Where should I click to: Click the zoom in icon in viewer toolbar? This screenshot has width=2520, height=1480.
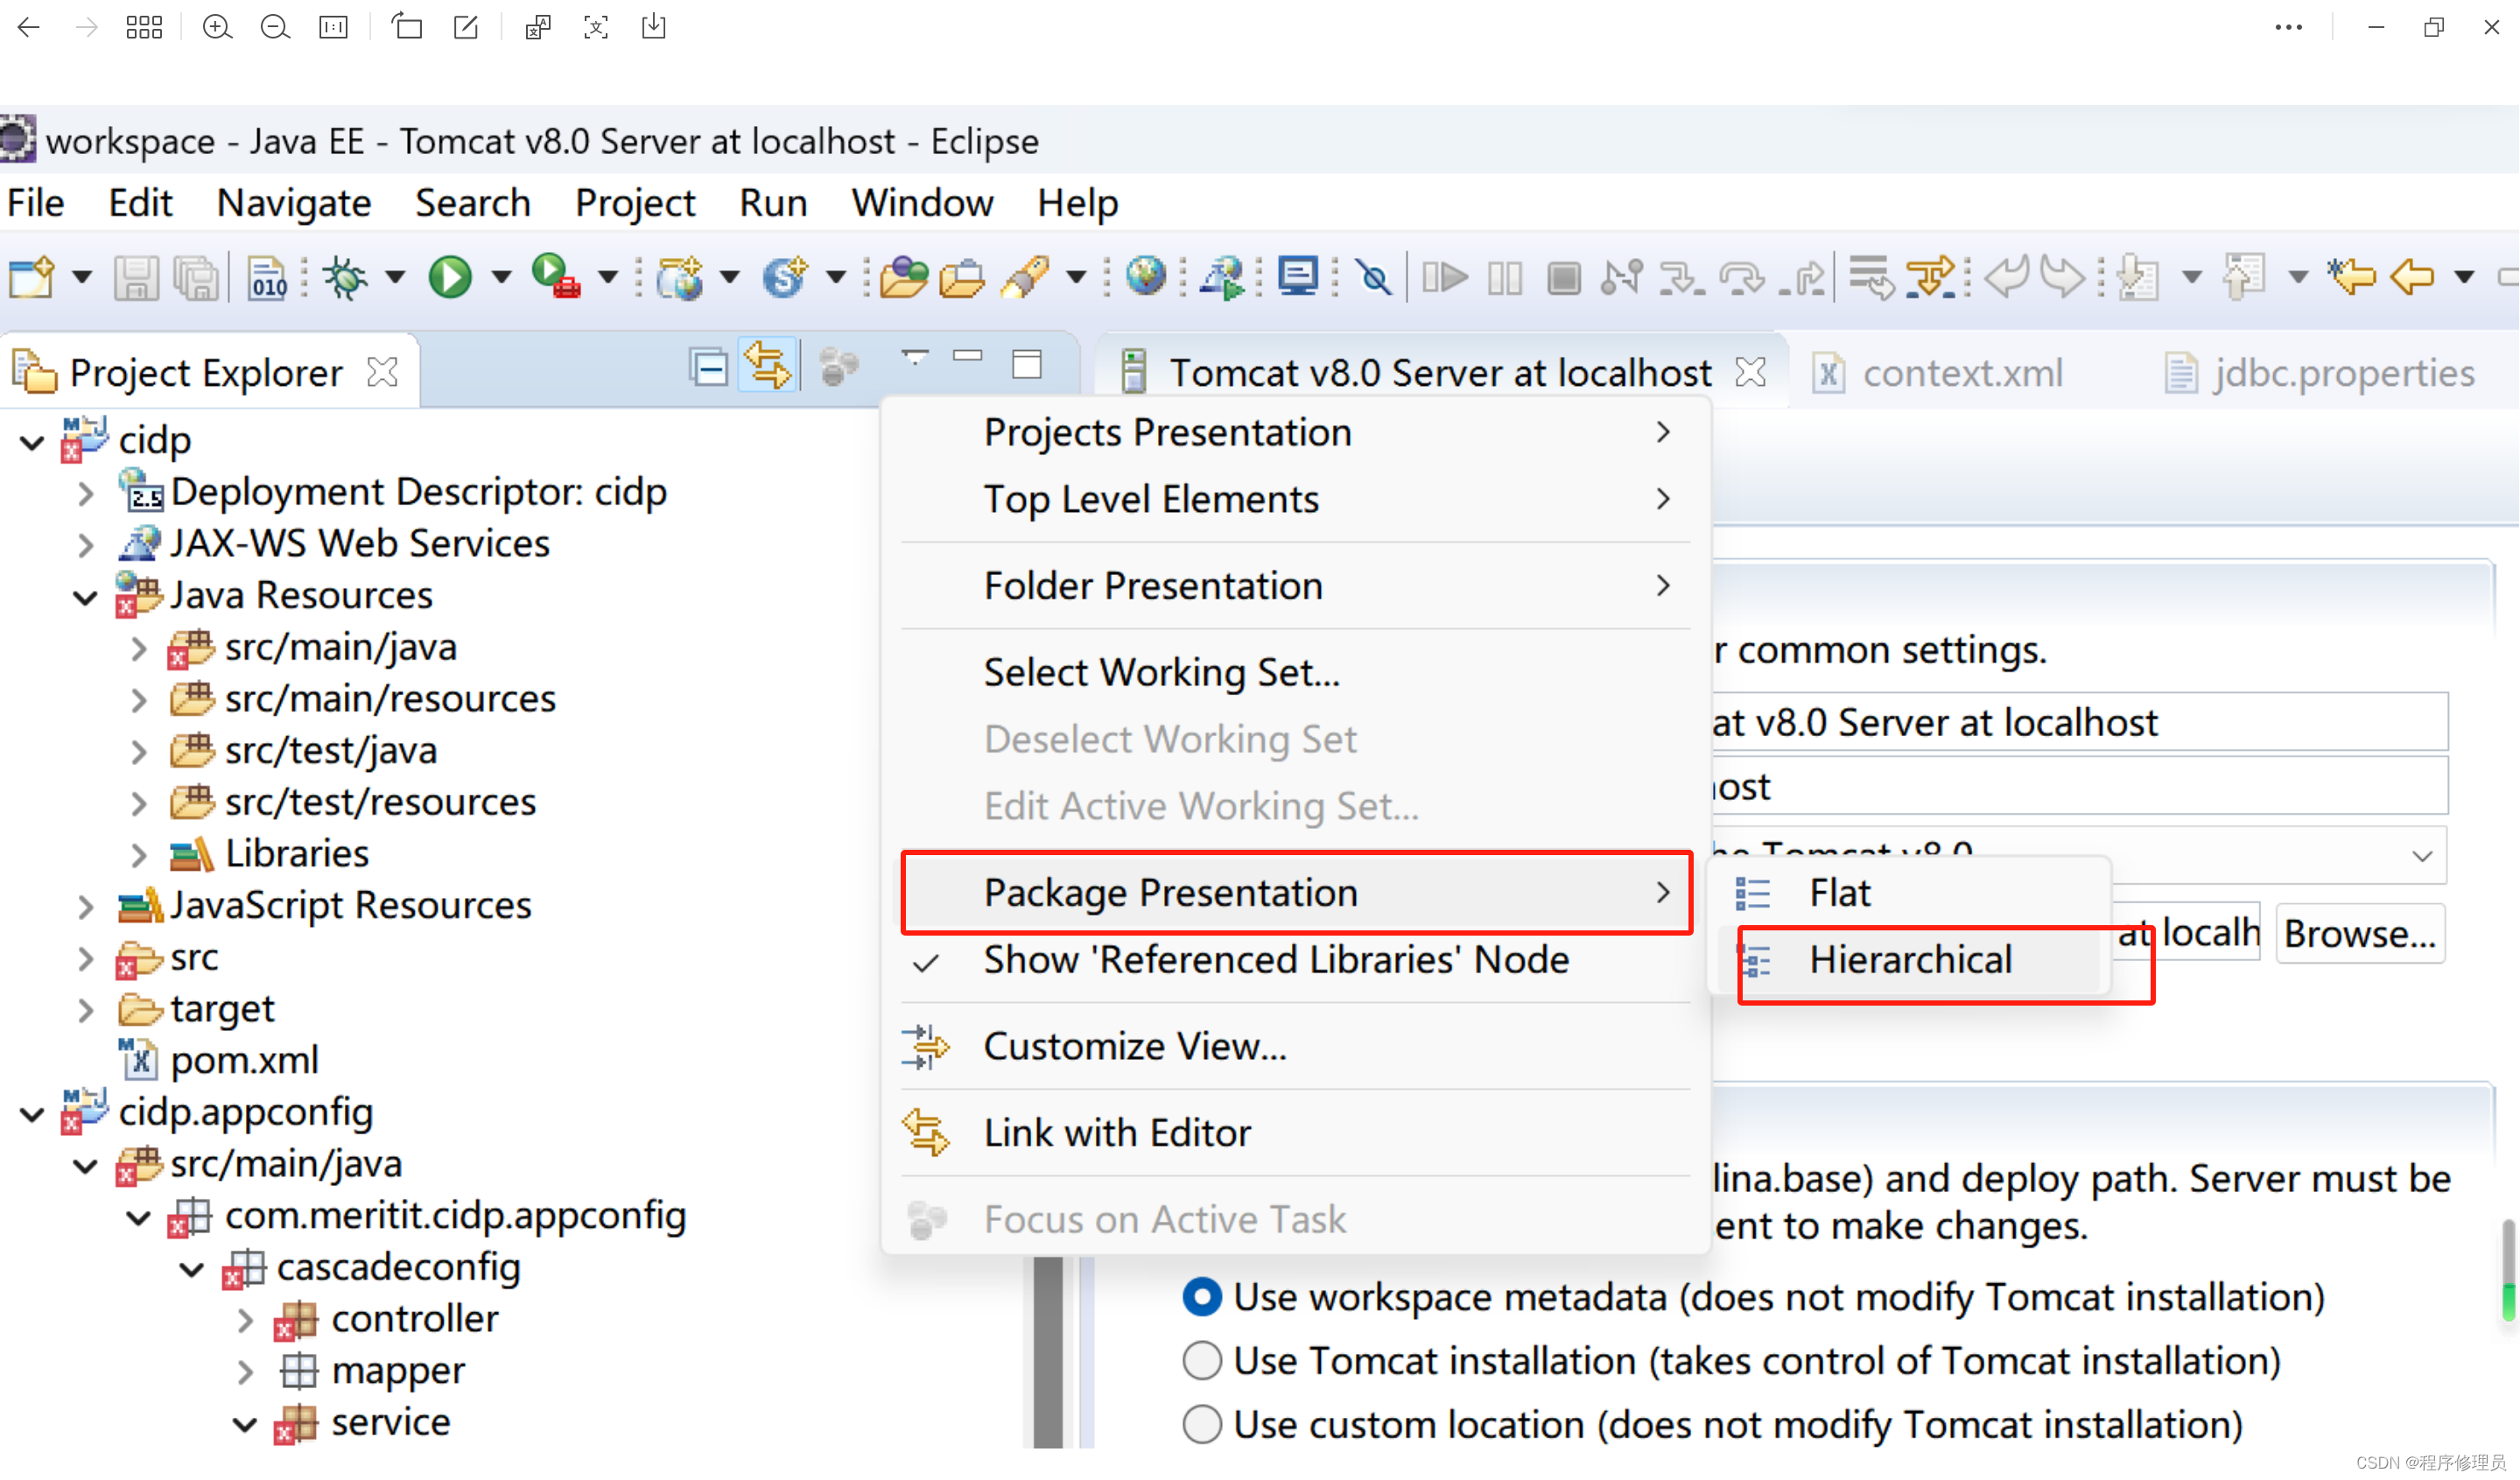217,27
